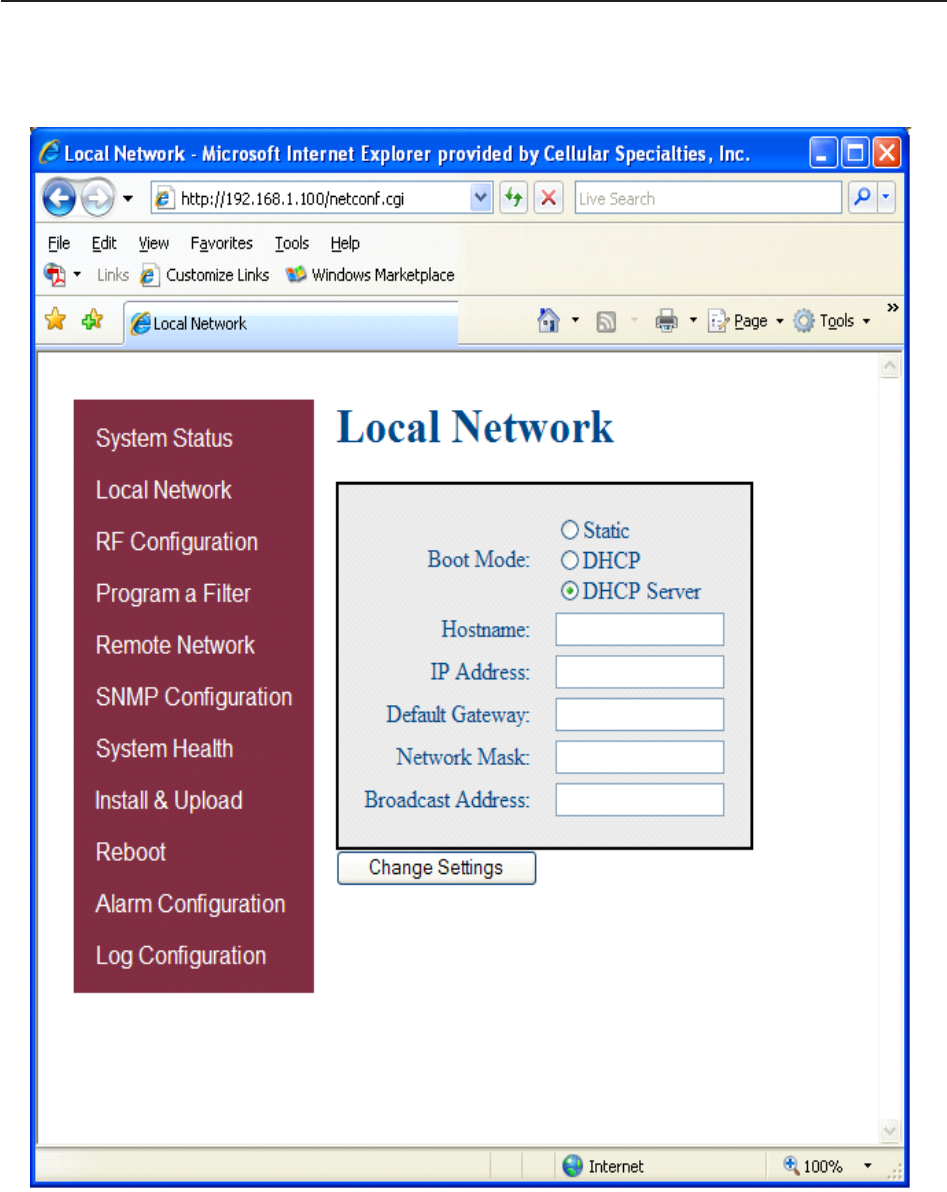Click the Live Search box
The height and width of the screenshot is (1192, 947).
pyautogui.click(x=708, y=198)
